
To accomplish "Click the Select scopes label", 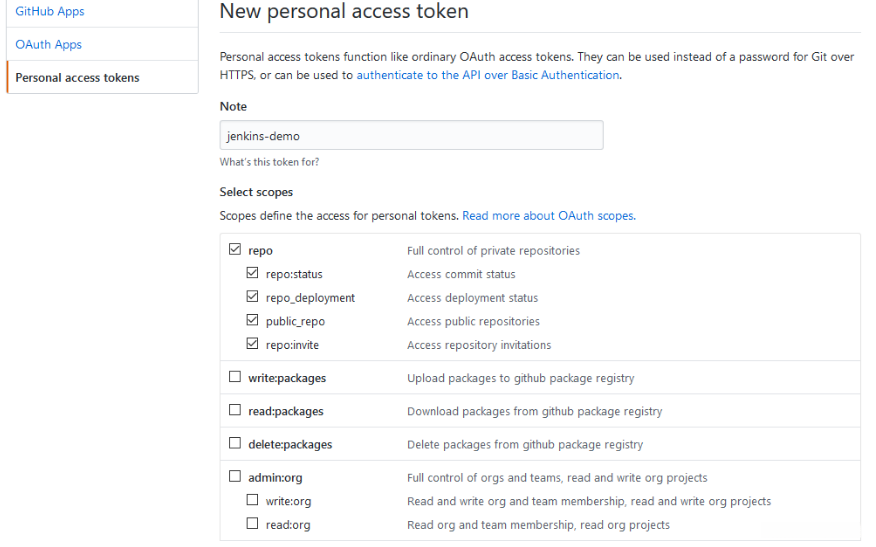I will (256, 192).
